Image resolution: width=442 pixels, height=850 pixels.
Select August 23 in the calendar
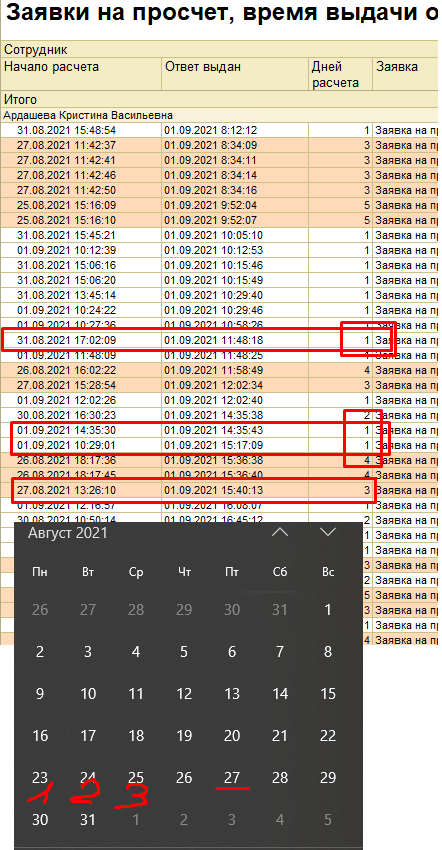[x=40, y=777]
